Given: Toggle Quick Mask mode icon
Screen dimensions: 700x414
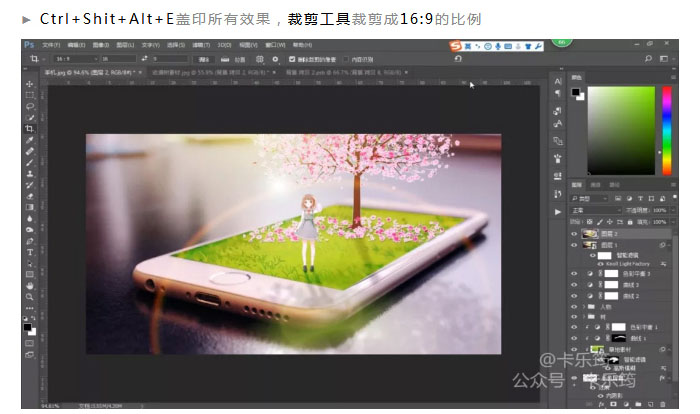Looking at the screenshot, I should click(x=30, y=343).
